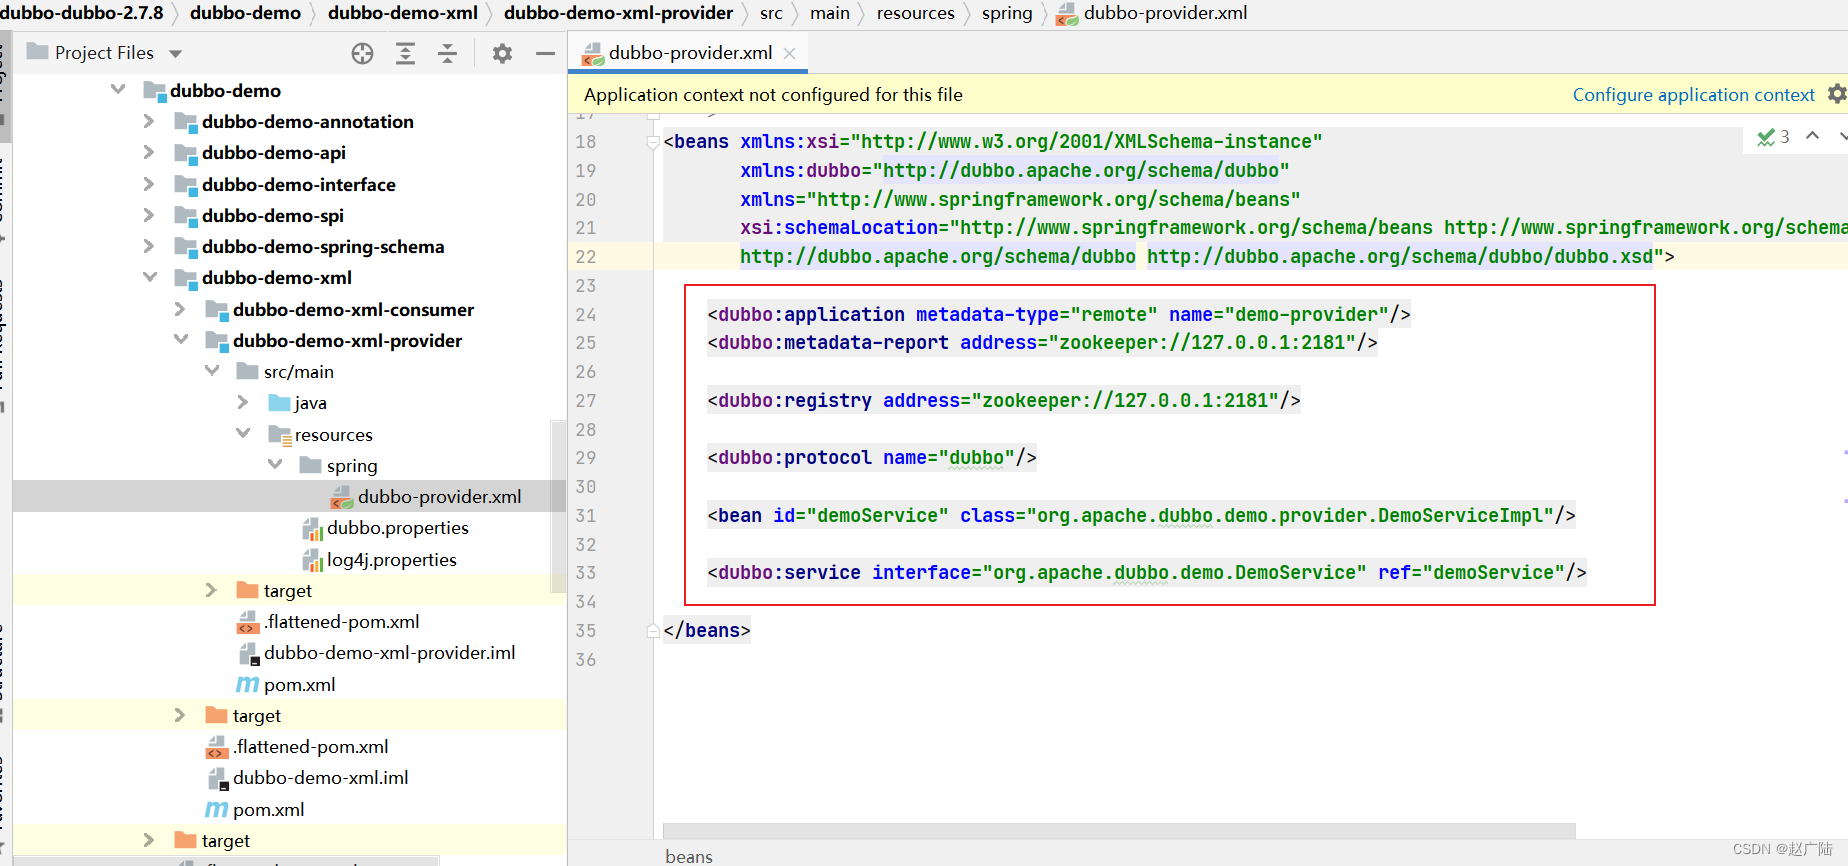1848x866 pixels.
Task: Expand the dubbo-demo-annotation module
Action: click(149, 121)
